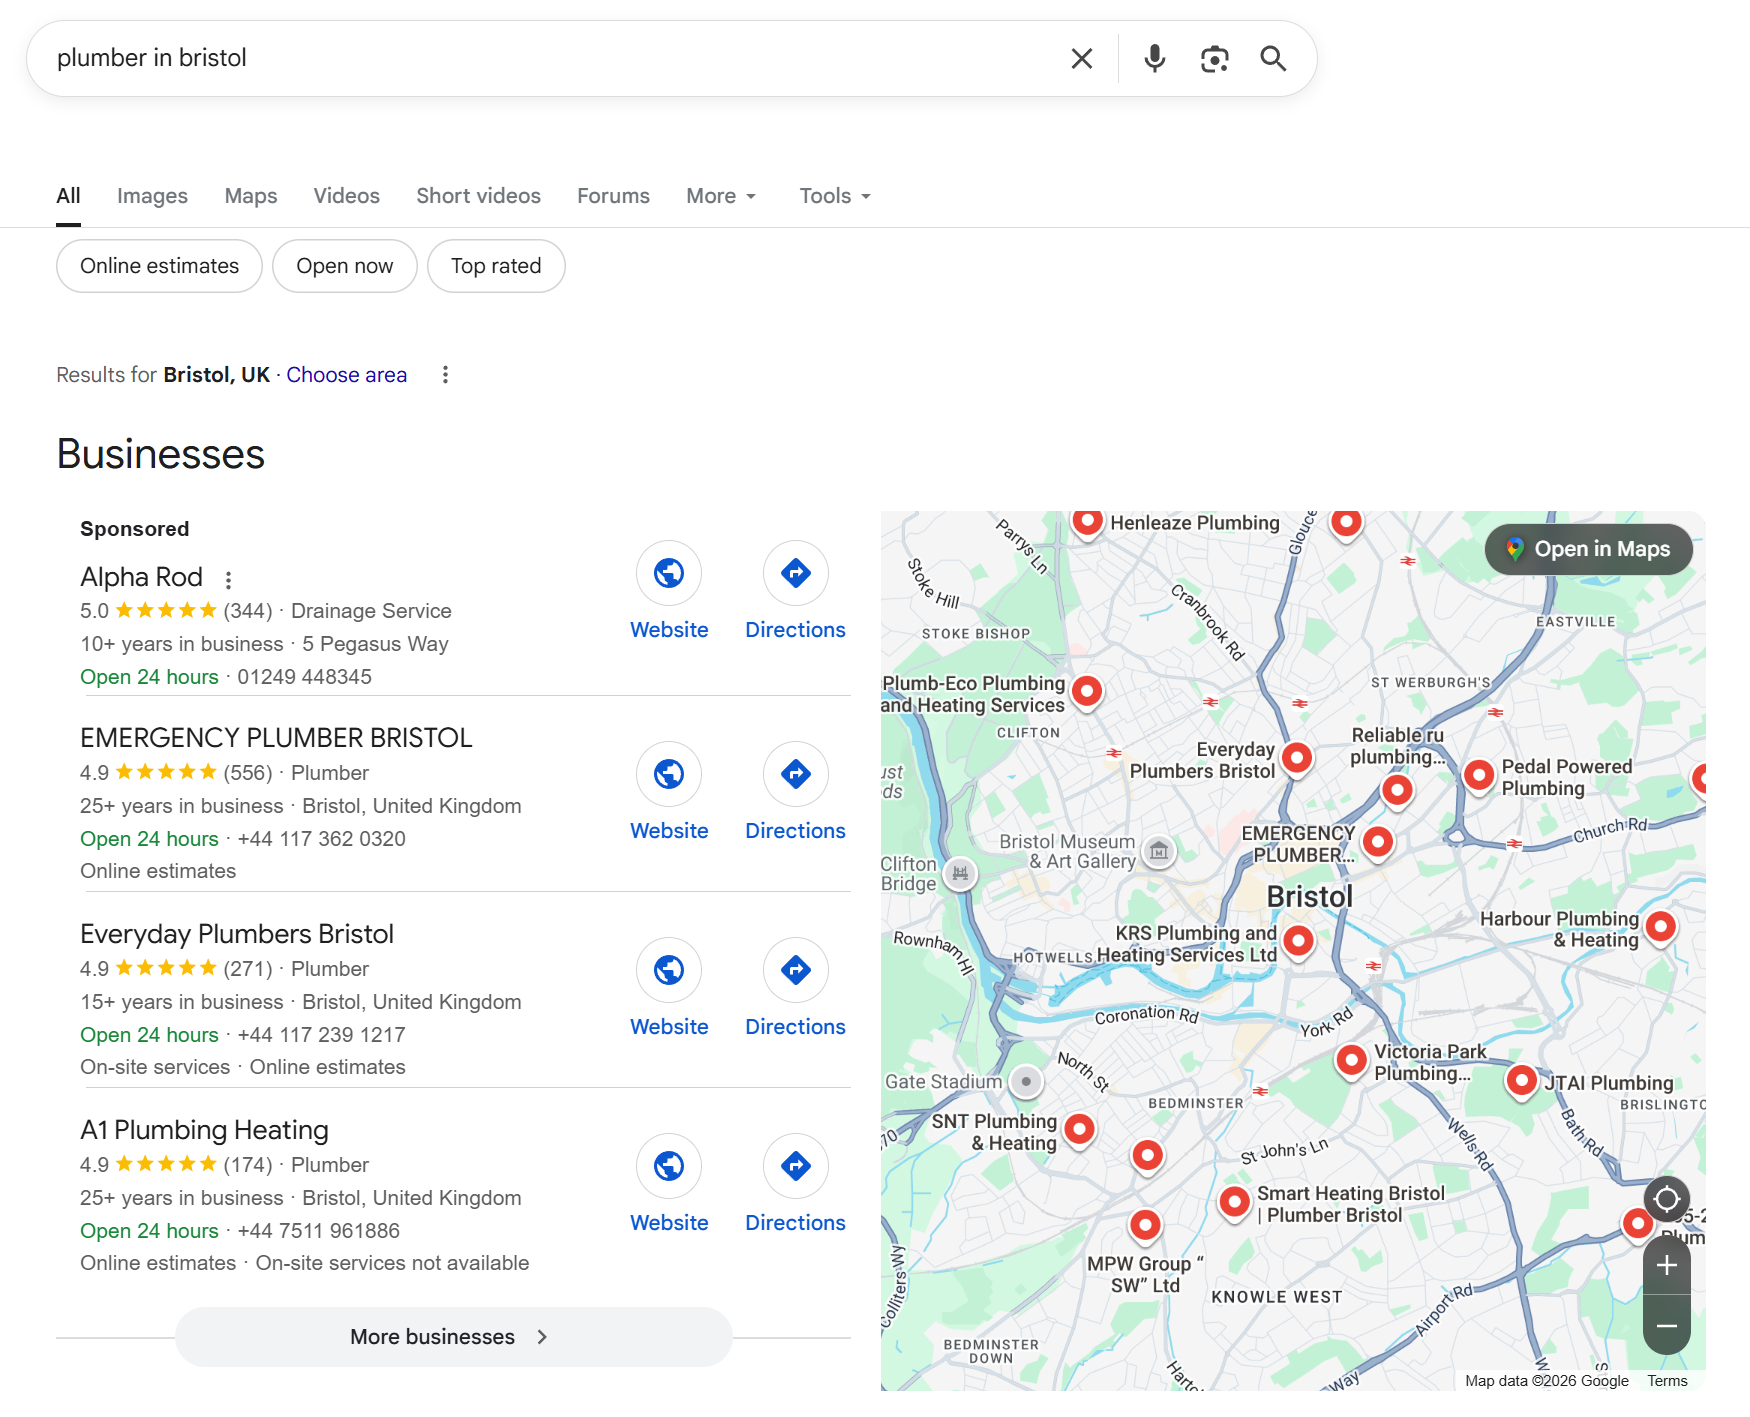
Task: Zoom out on the map
Action: (x=1667, y=1326)
